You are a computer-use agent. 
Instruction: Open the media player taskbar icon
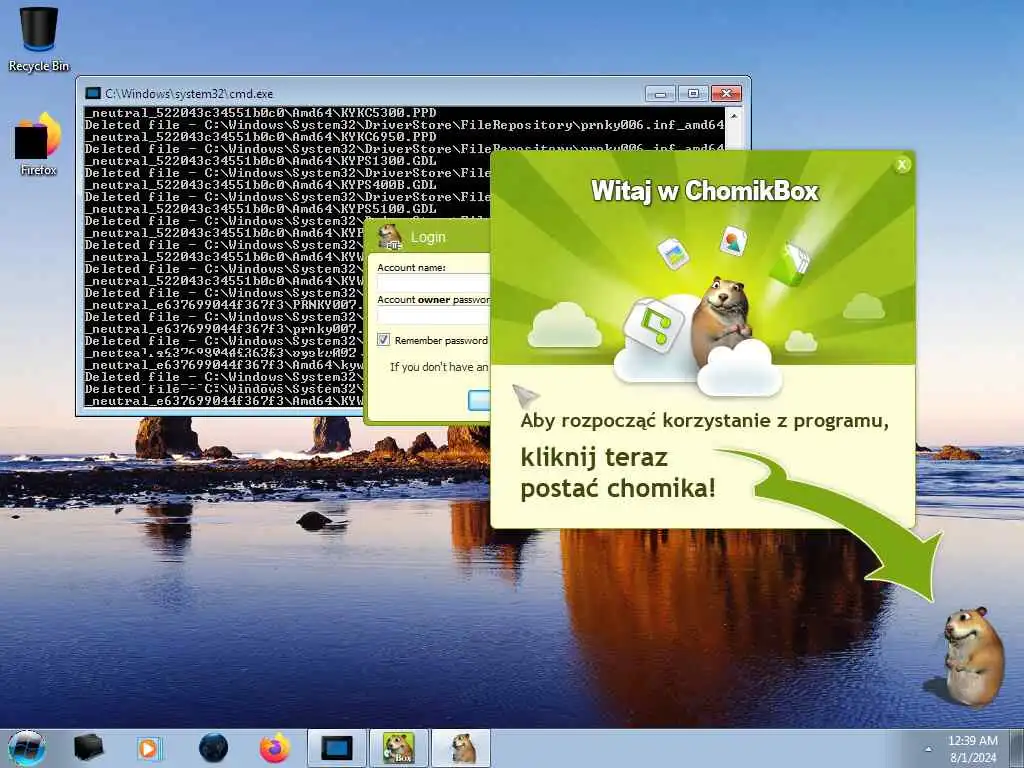tap(150, 748)
